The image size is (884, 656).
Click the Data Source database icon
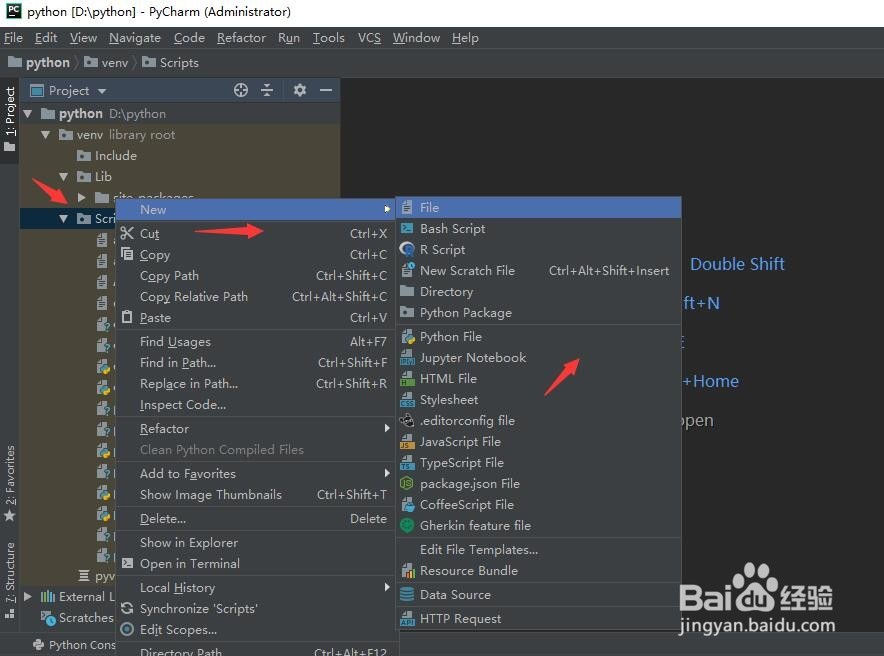point(407,594)
